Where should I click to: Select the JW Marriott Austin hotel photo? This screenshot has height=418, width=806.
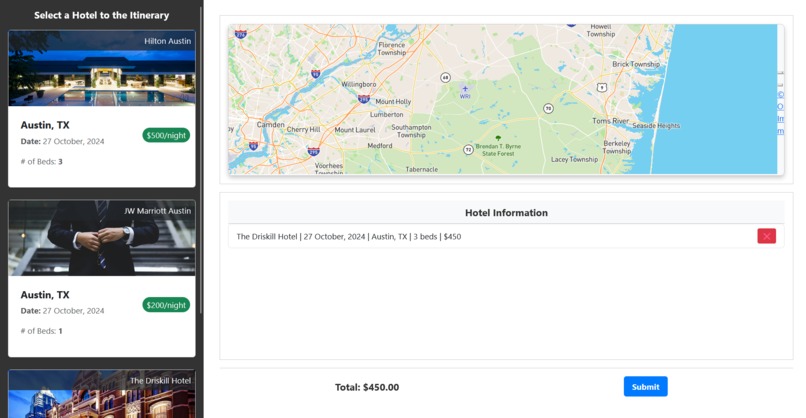pos(102,238)
